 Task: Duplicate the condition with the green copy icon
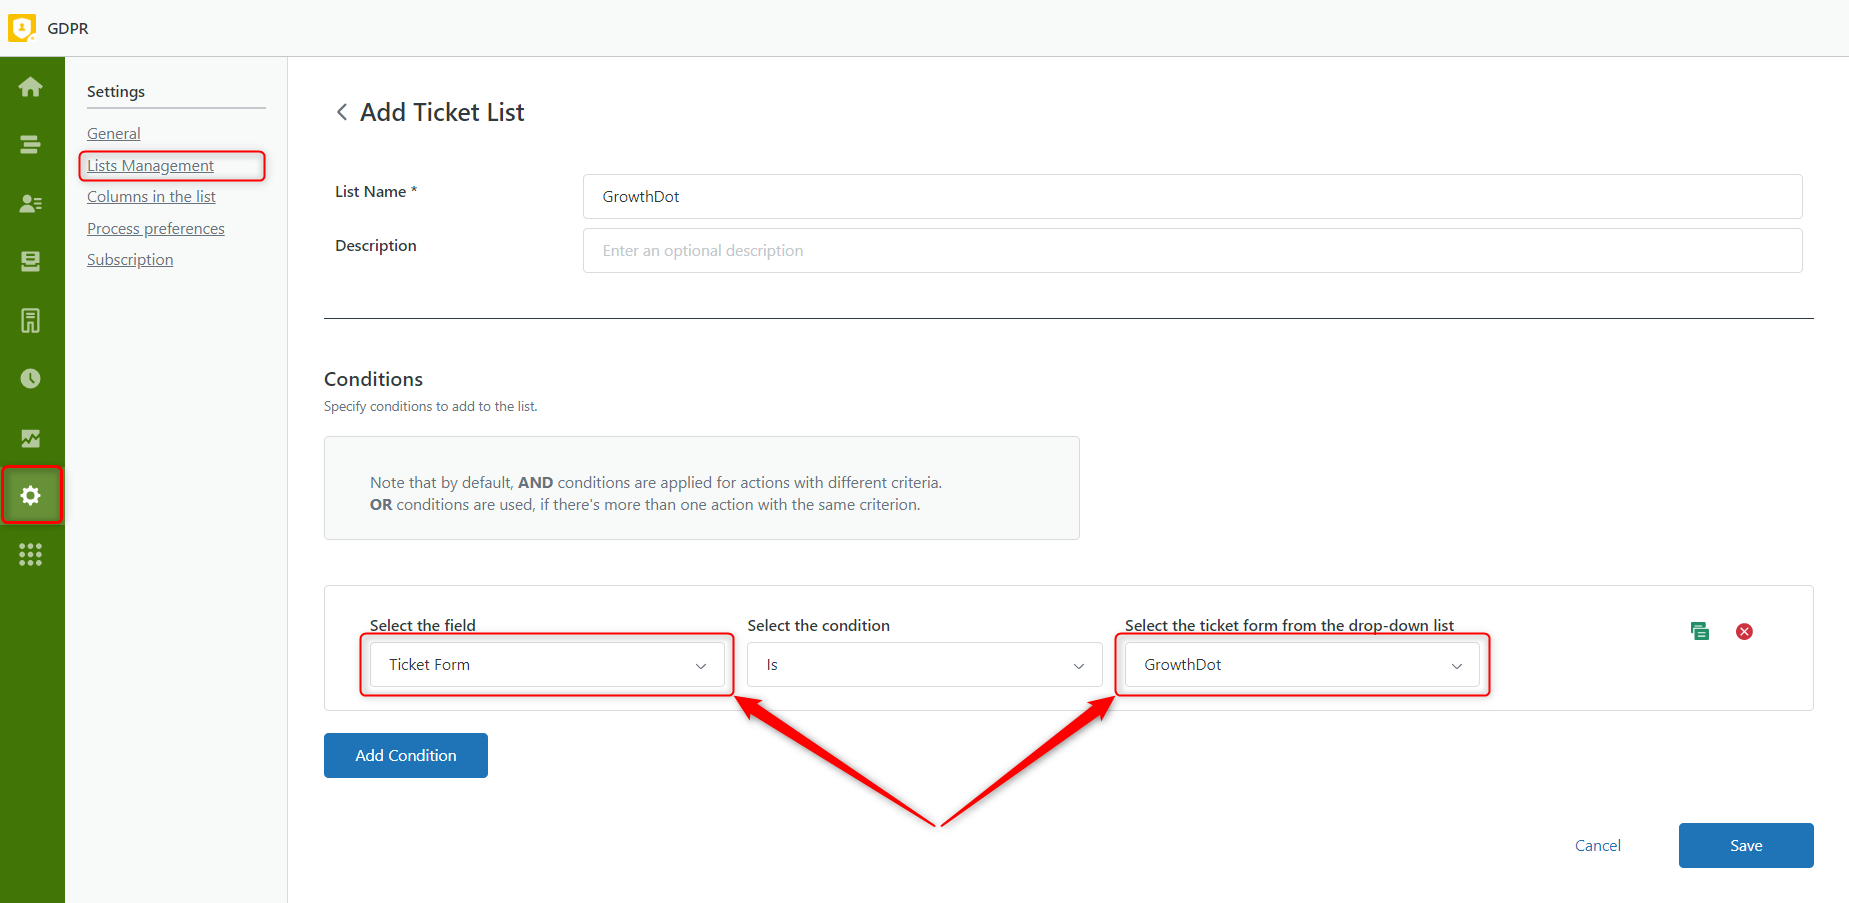pyautogui.click(x=1700, y=631)
